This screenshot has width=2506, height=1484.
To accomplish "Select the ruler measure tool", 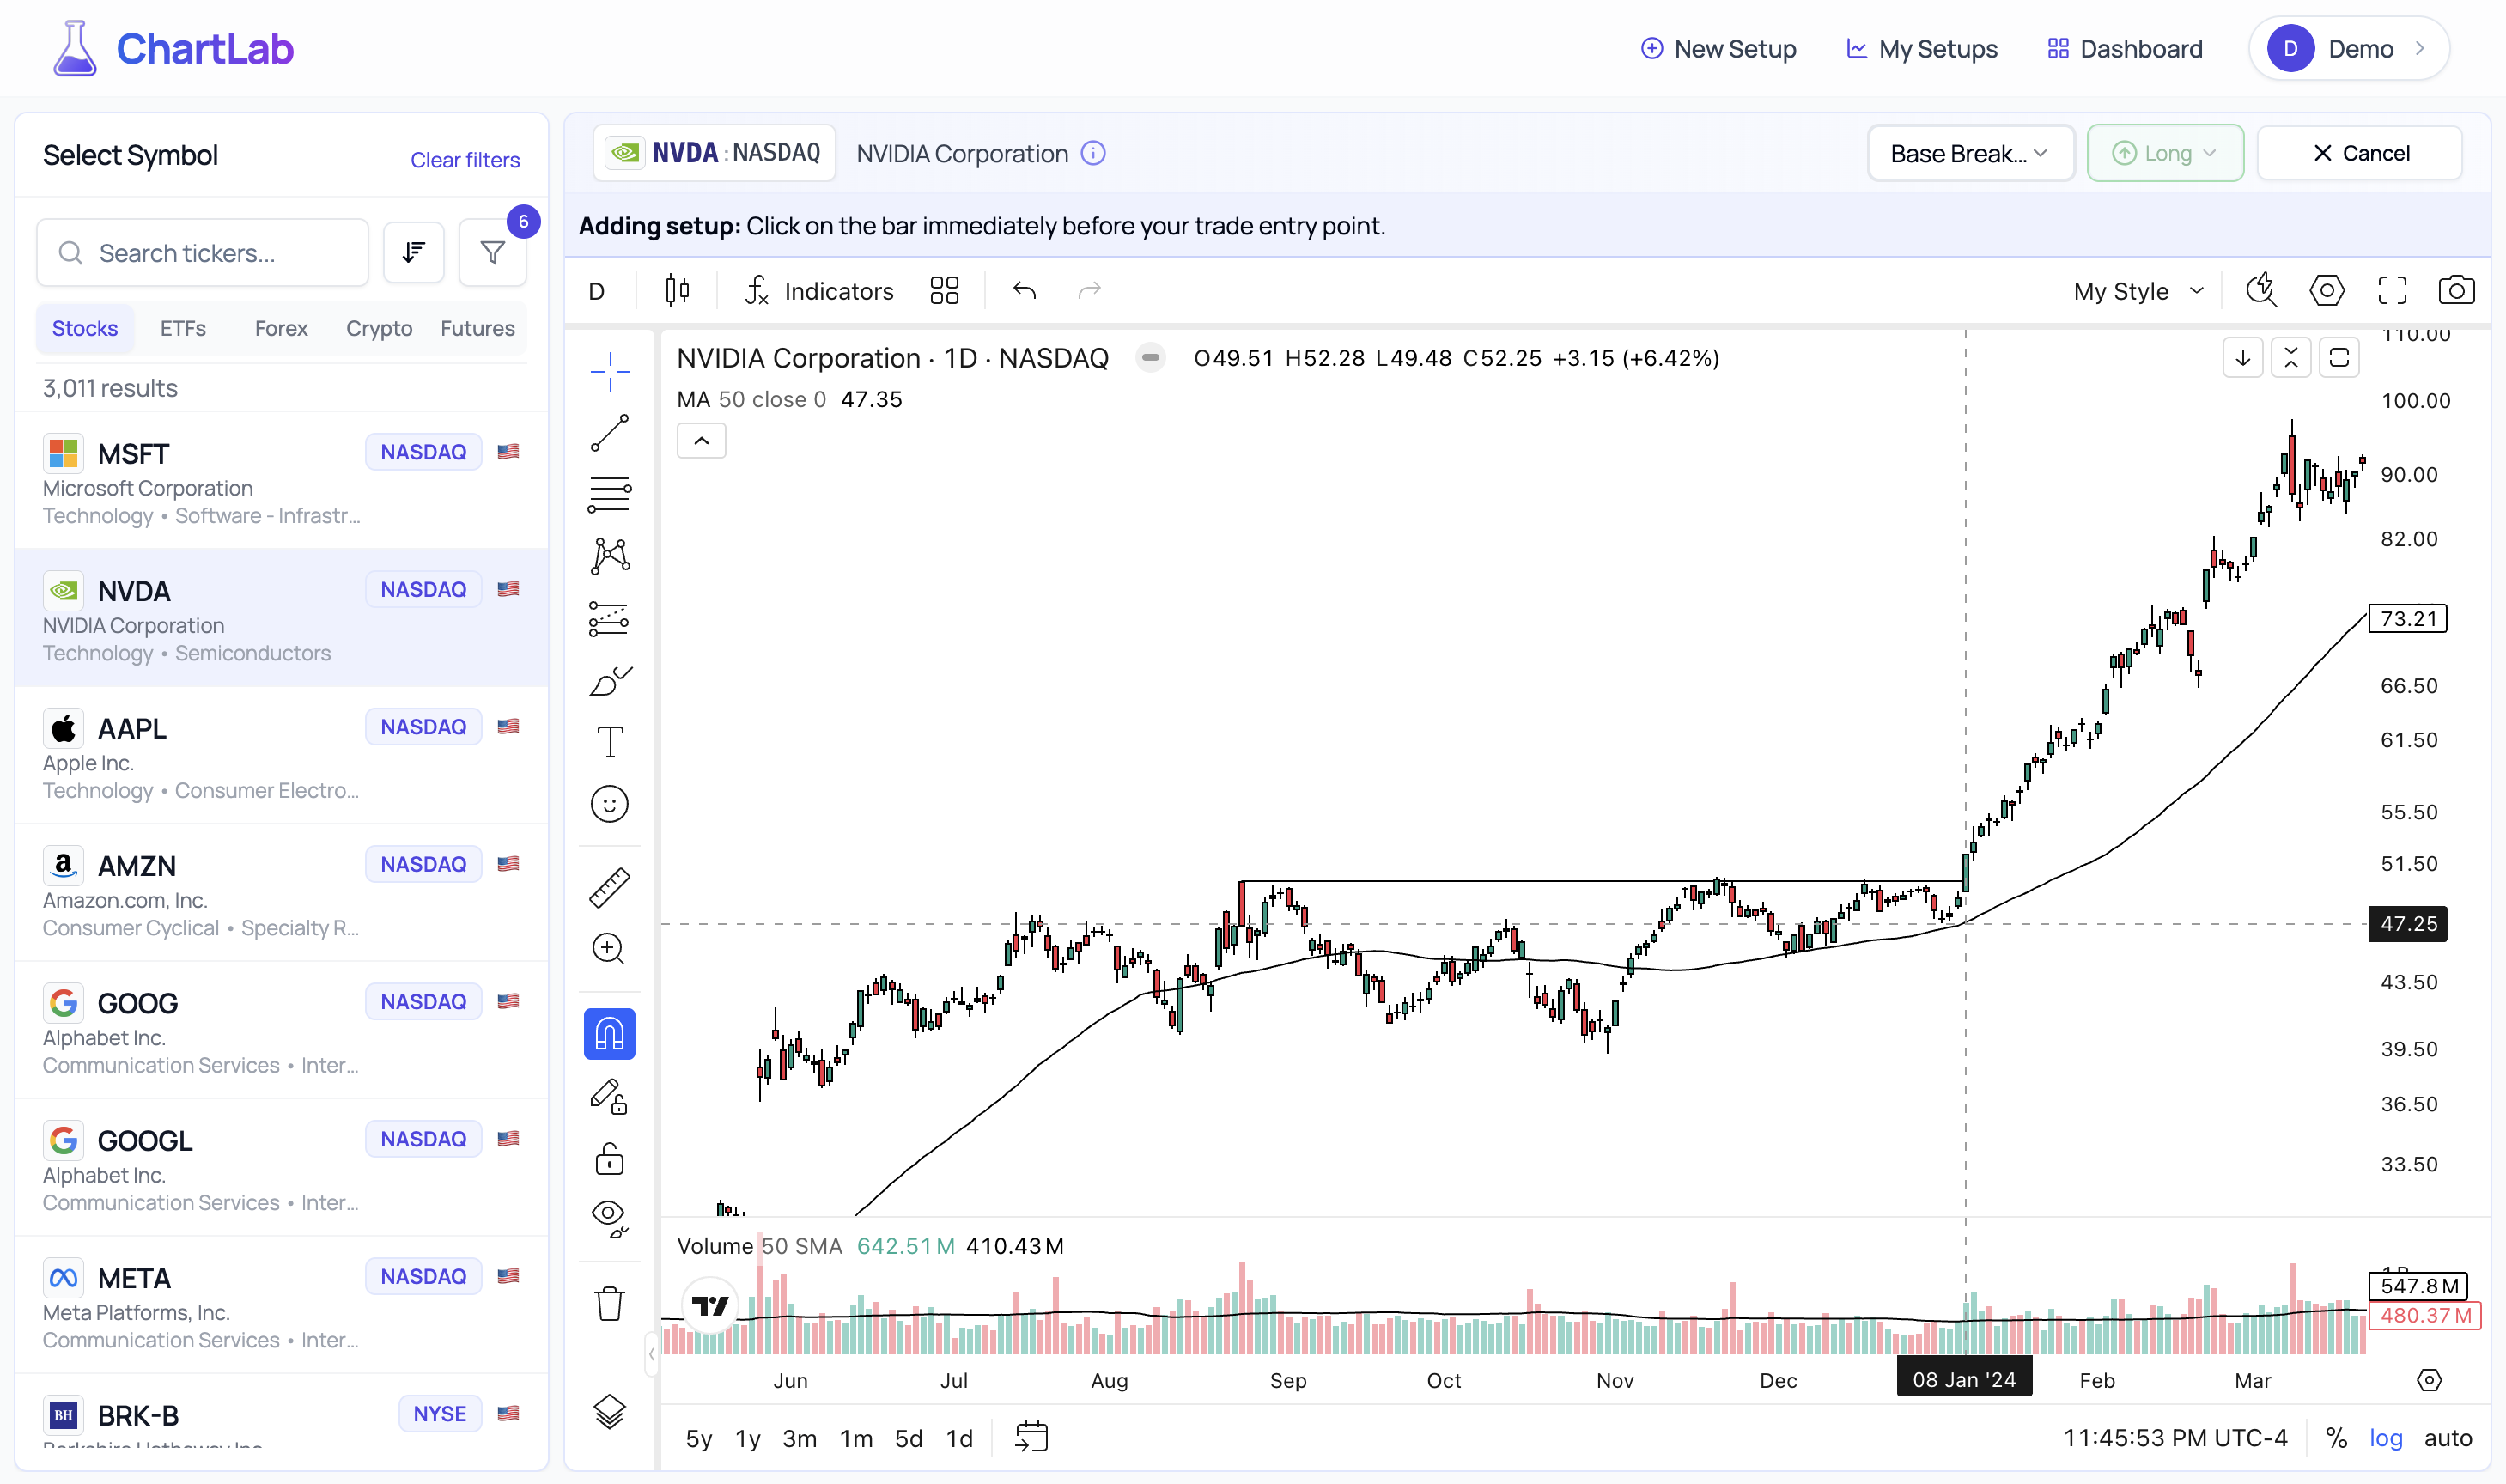I will [609, 887].
